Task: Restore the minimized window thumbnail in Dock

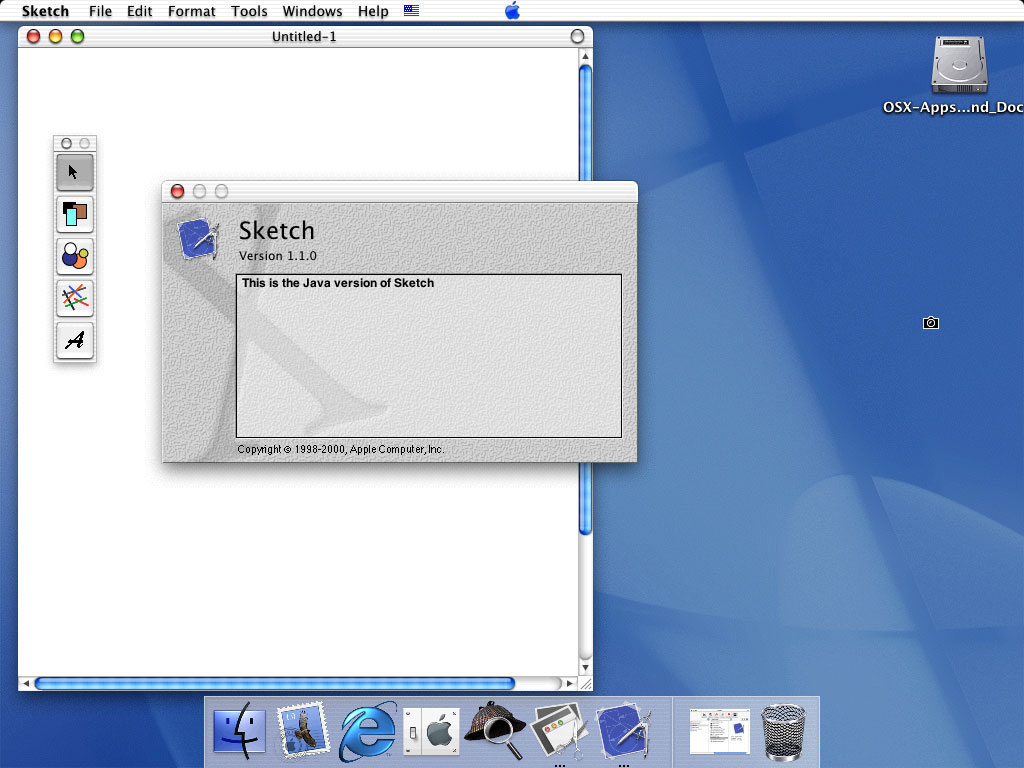Action: (x=720, y=732)
